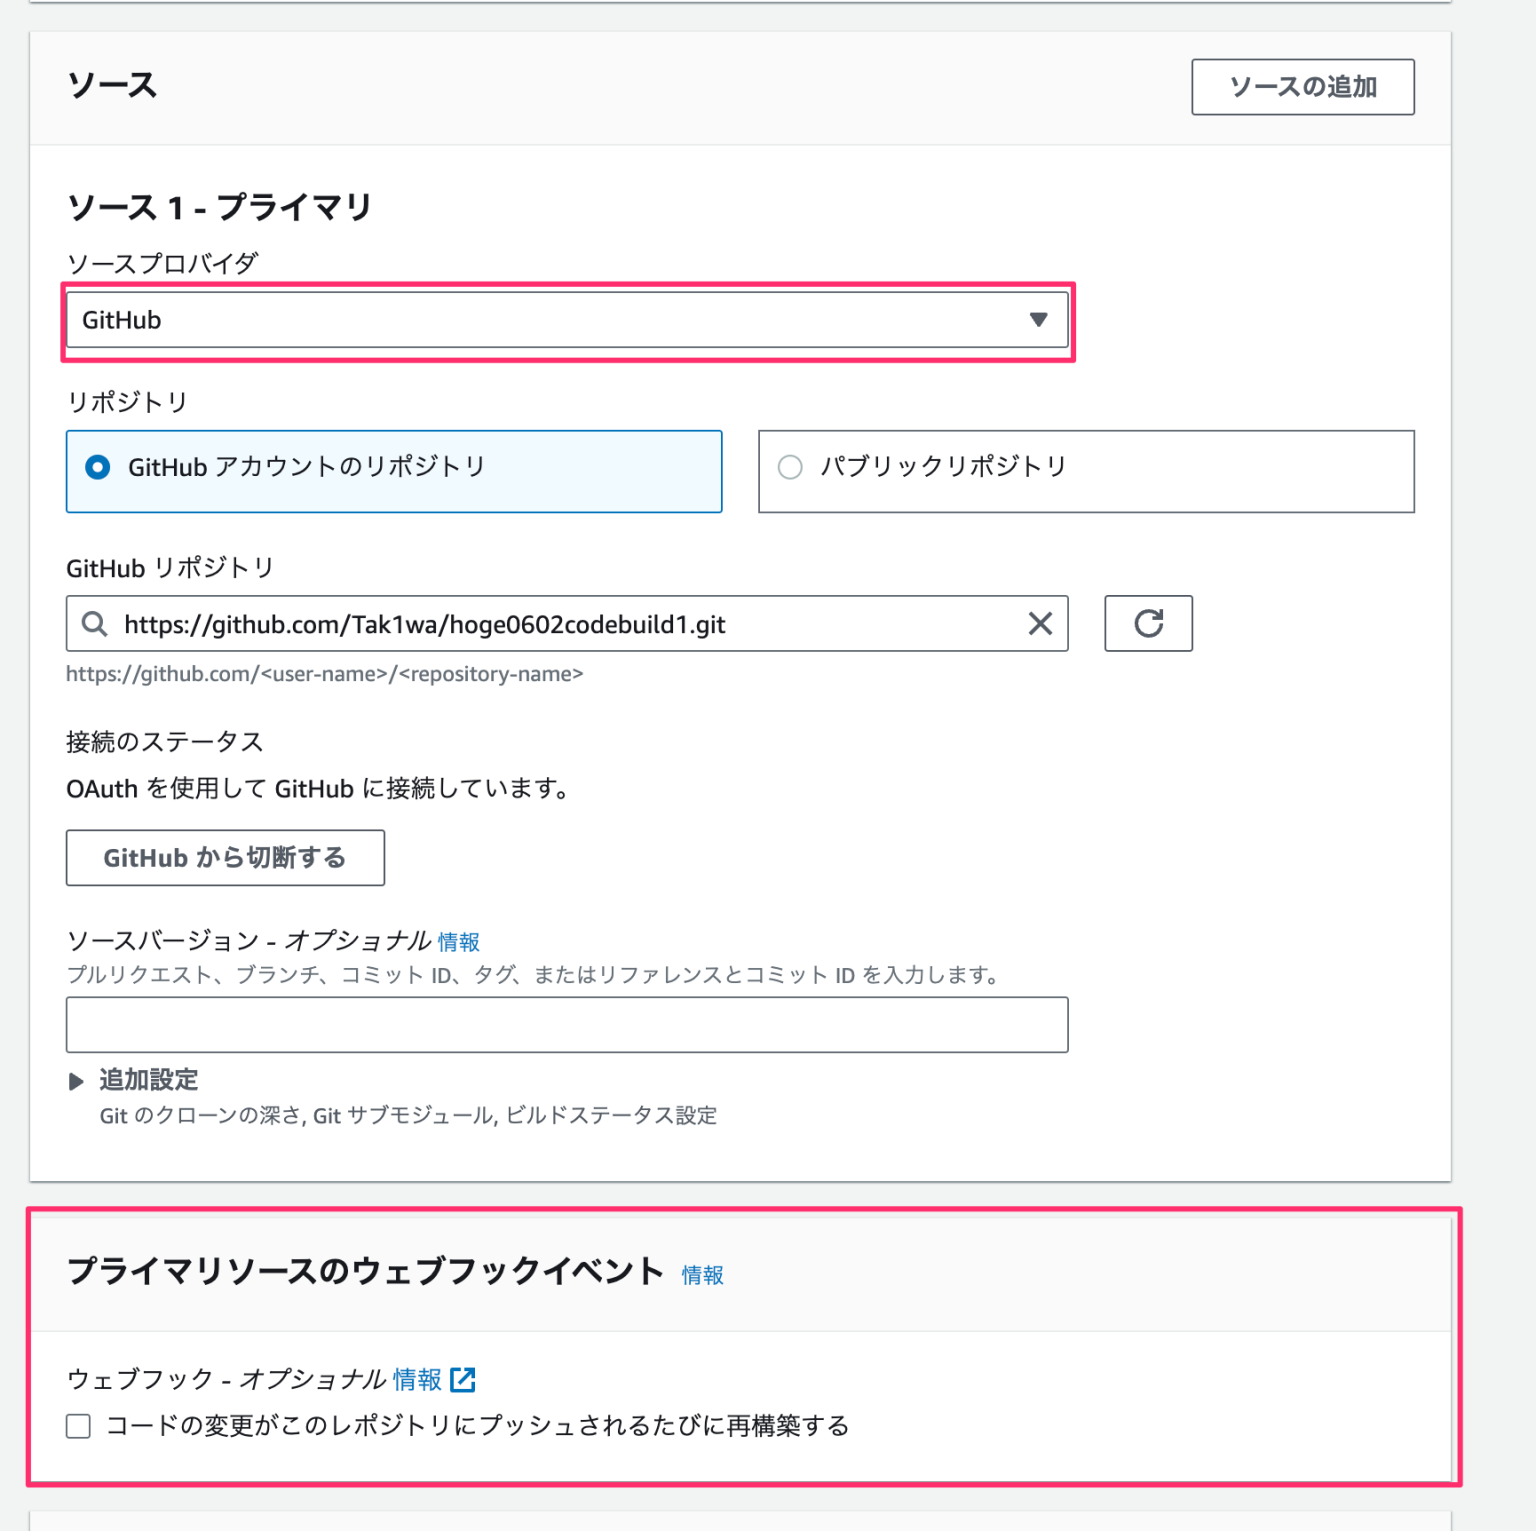The height and width of the screenshot is (1531, 1536).
Task: Click the dropdown caret on source provider
Action: 1040,320
